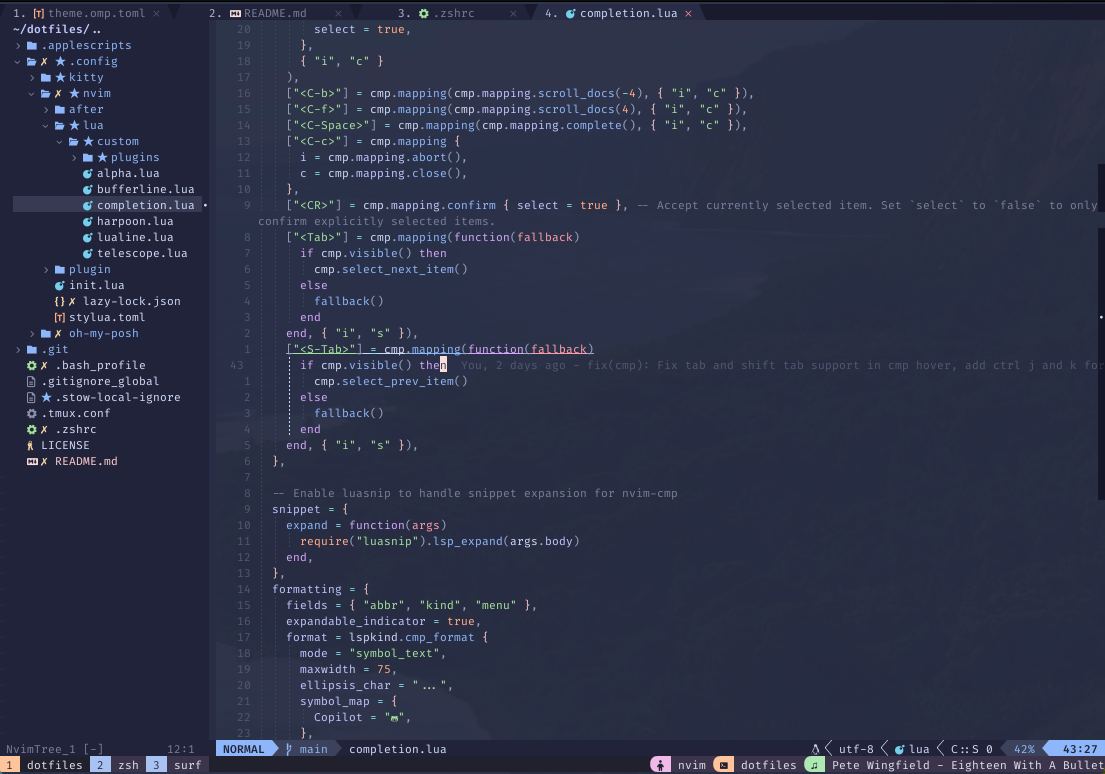Close the README.md buffer tab
This screenshot has height=774, width=1105.
pos(338,13)
